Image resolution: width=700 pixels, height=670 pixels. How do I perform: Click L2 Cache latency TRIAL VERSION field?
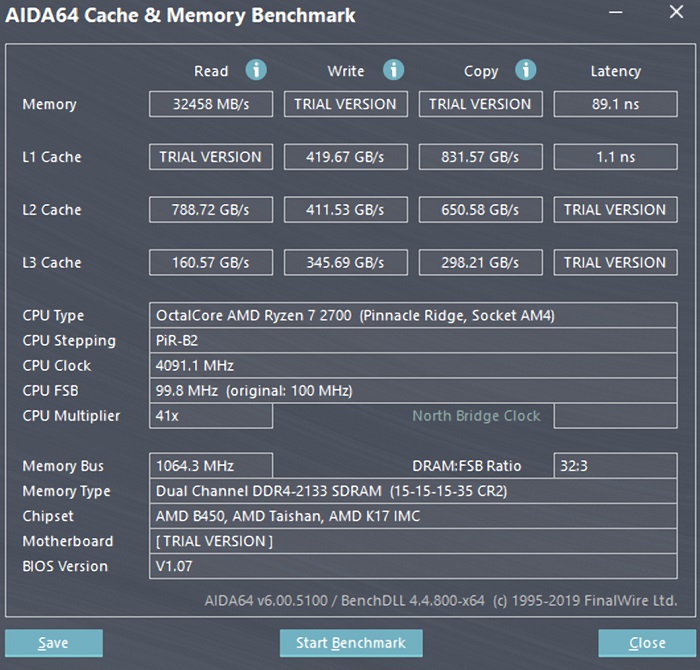click(616, 209)
